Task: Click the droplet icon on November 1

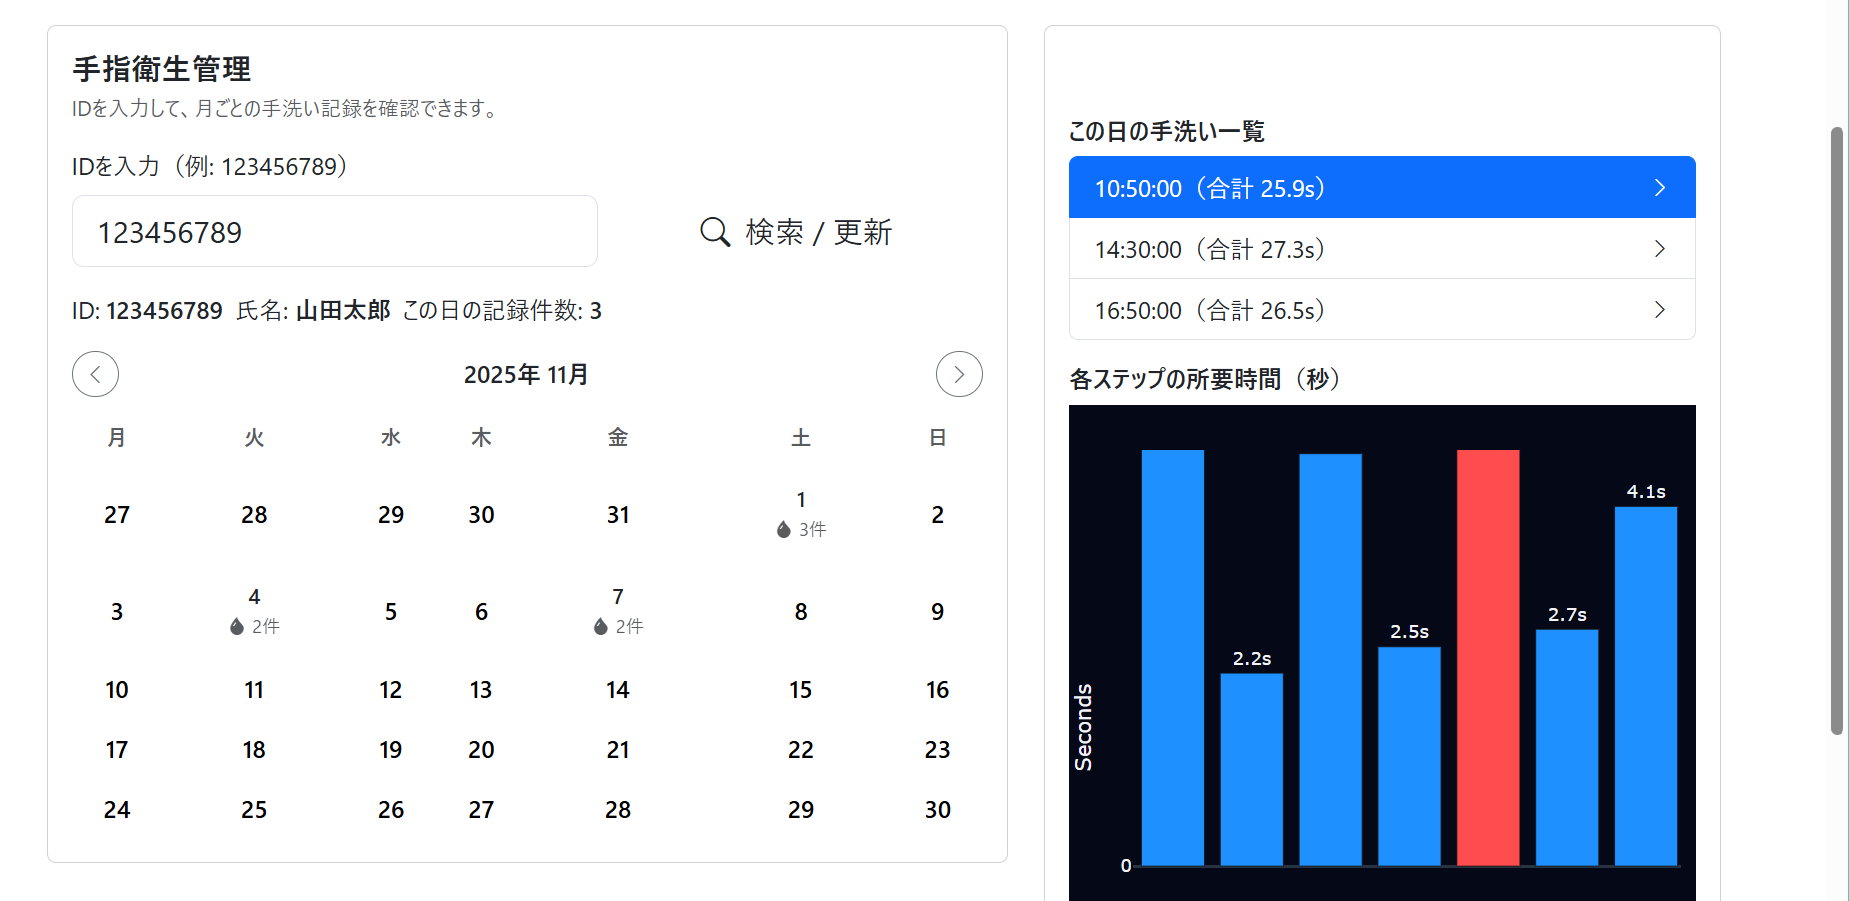Action: [x=782, y=529]
